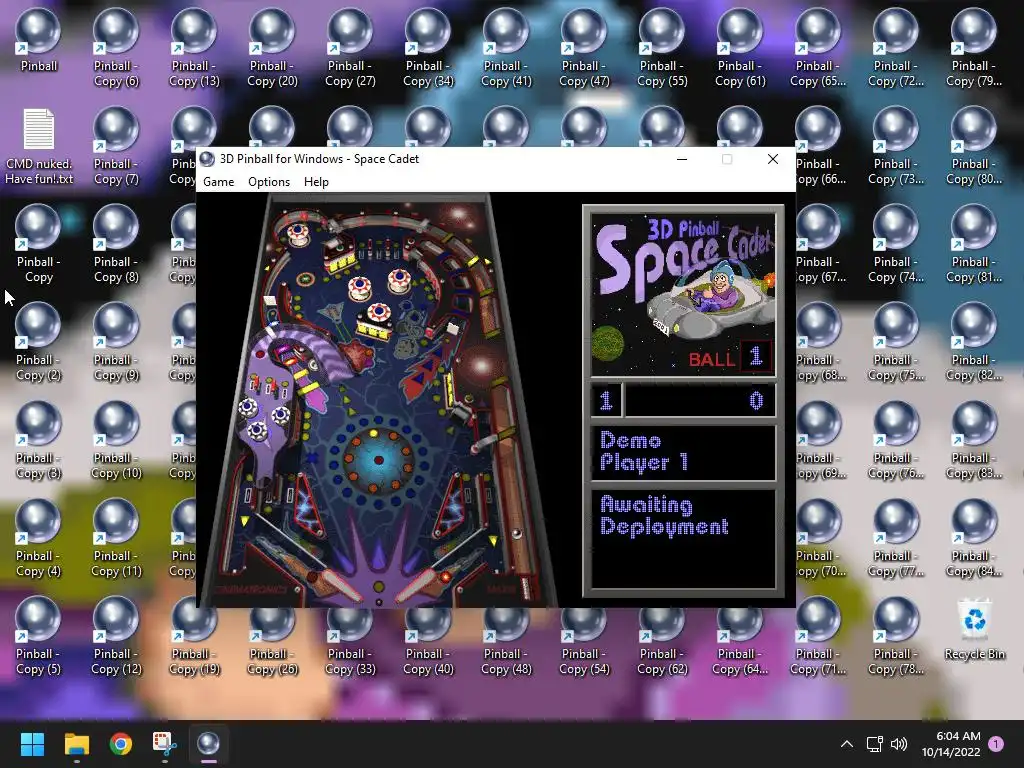The width and height of the screenshot is (1024, 768).
Task: Open the Help menu in Pinball
Action: click(316, 182)
